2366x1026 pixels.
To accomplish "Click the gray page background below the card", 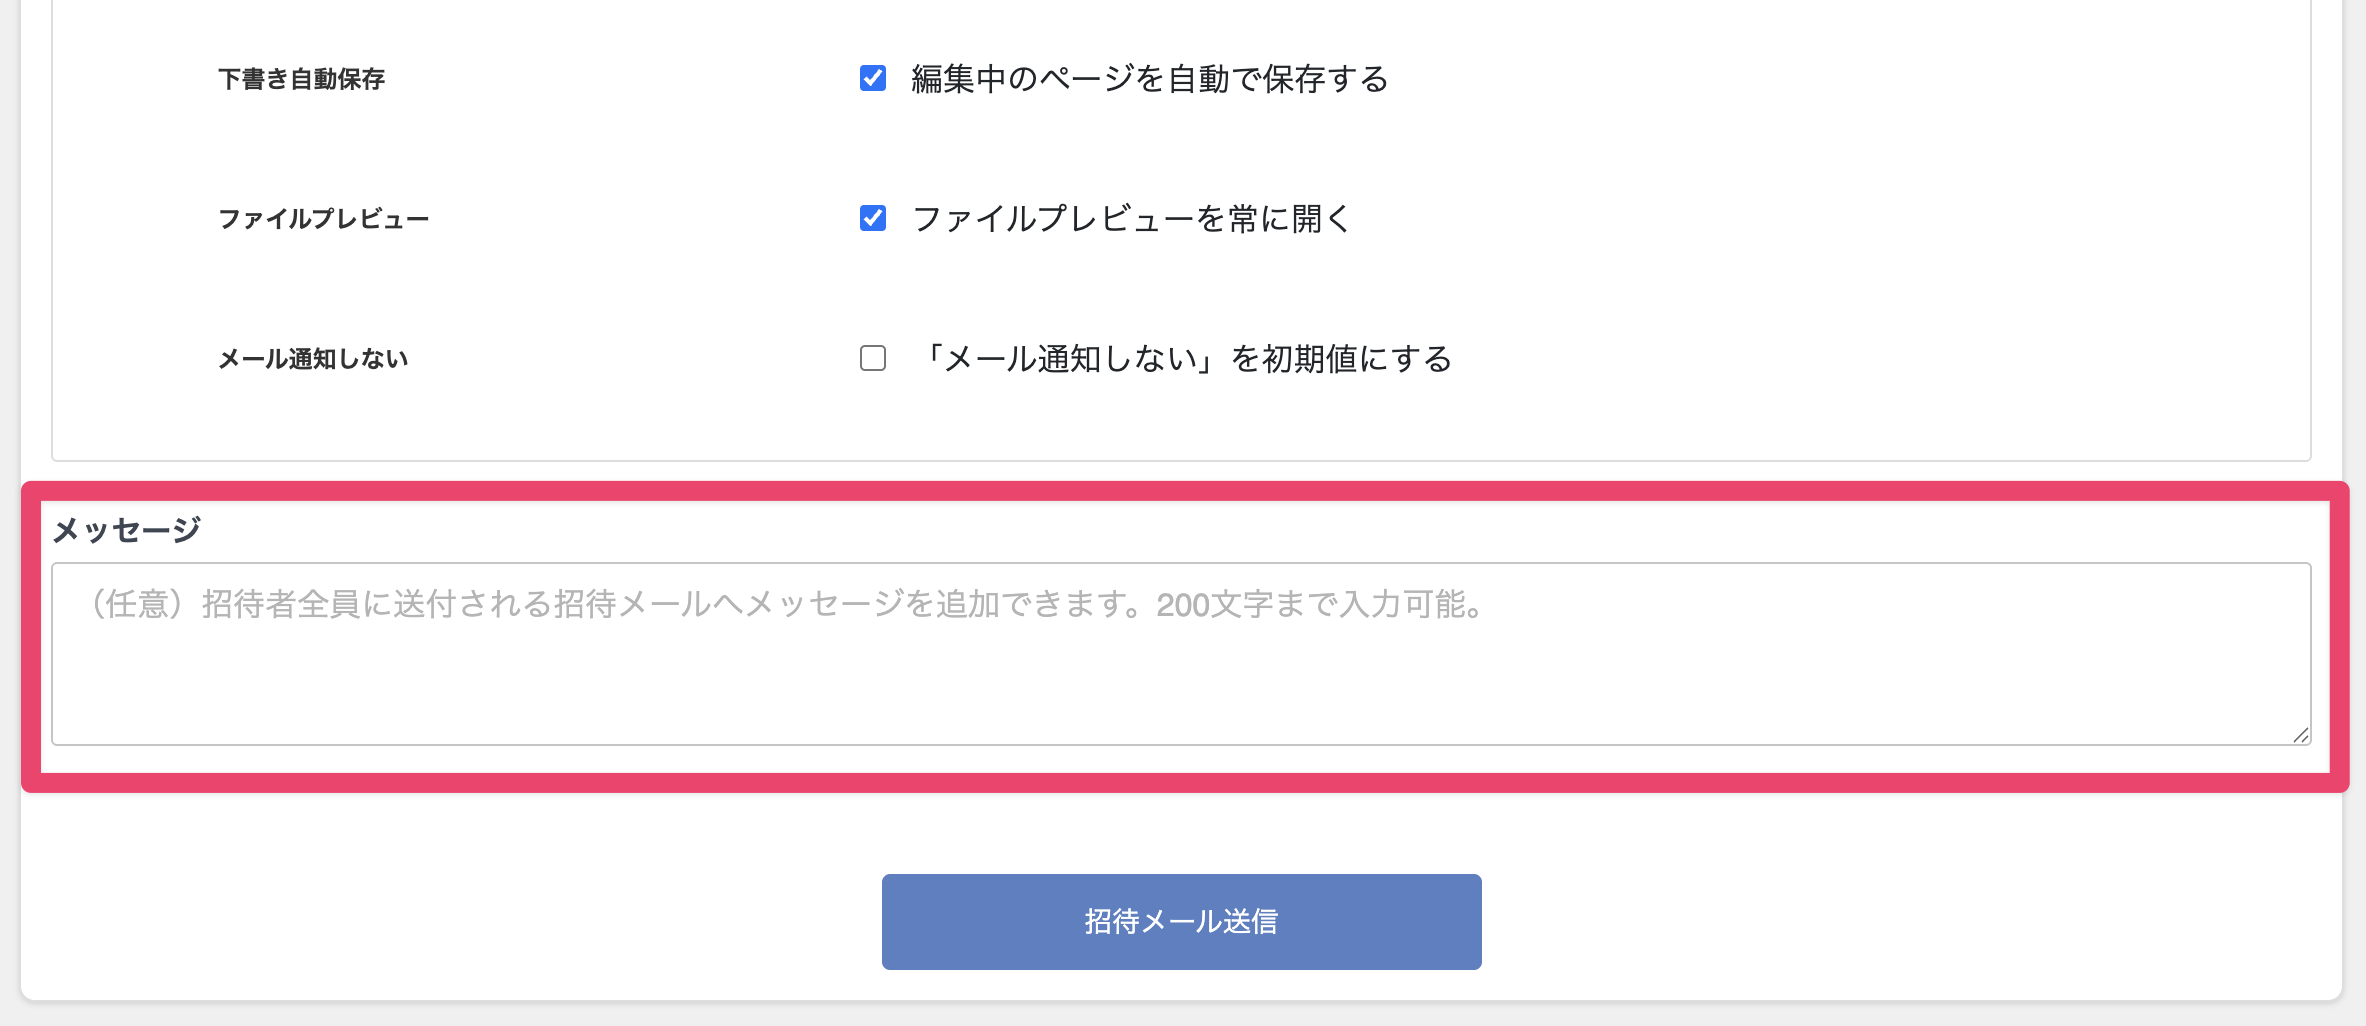I will (1180, 1014).
